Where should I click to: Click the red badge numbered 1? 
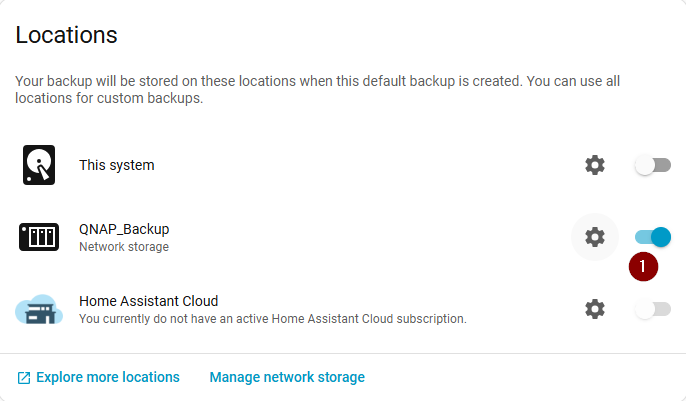[643, 266]
